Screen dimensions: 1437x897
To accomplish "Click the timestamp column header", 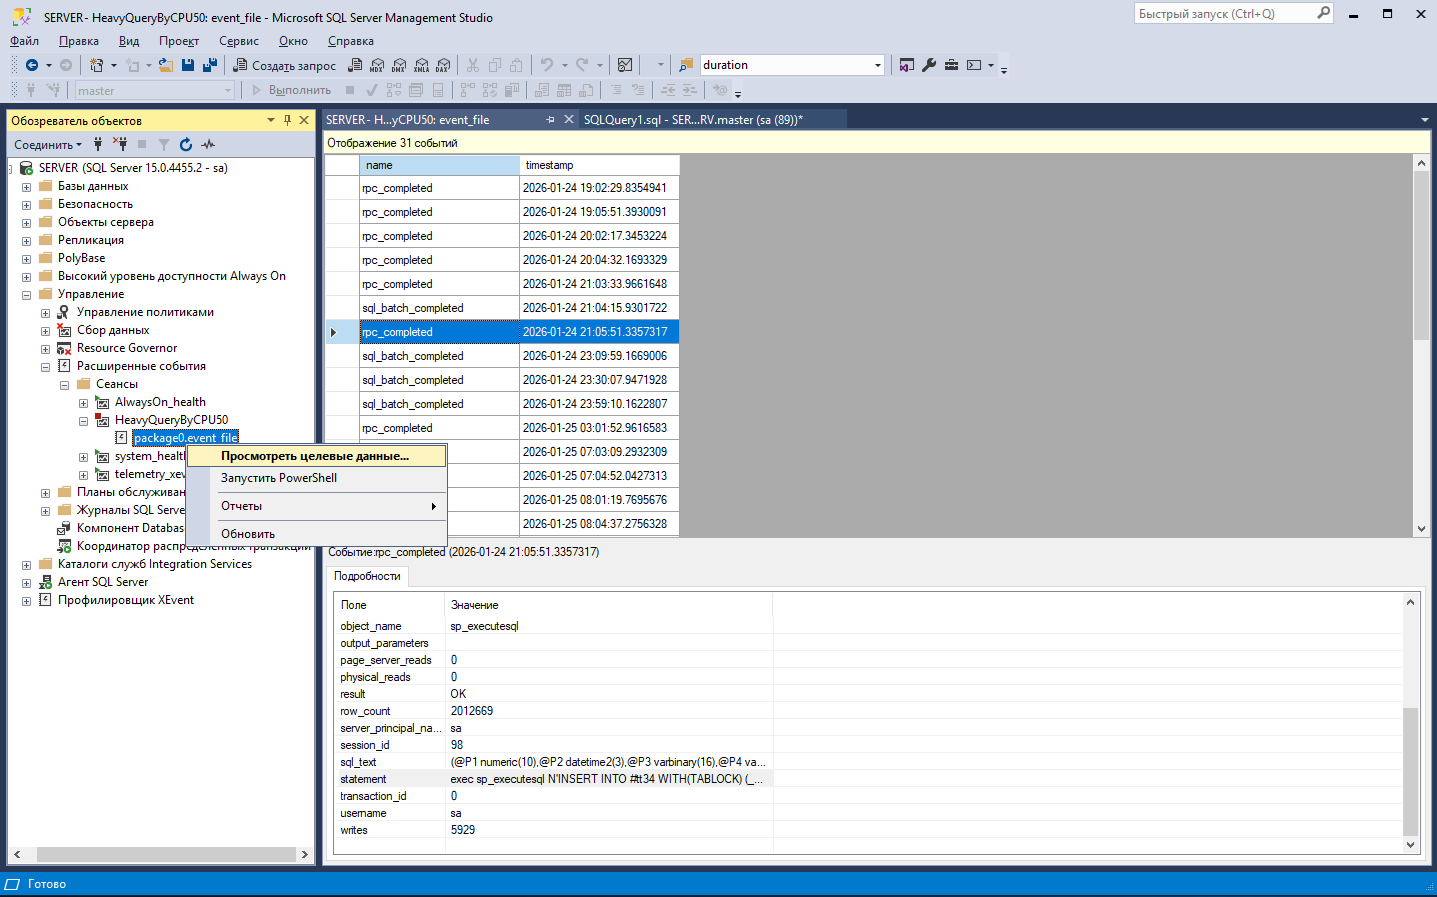I will pyautogui.click(x=598, y=165).
